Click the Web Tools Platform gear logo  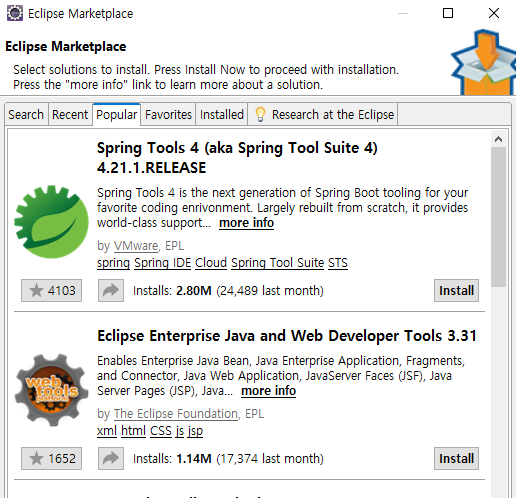pyautogui.click(x=51, y=390)
